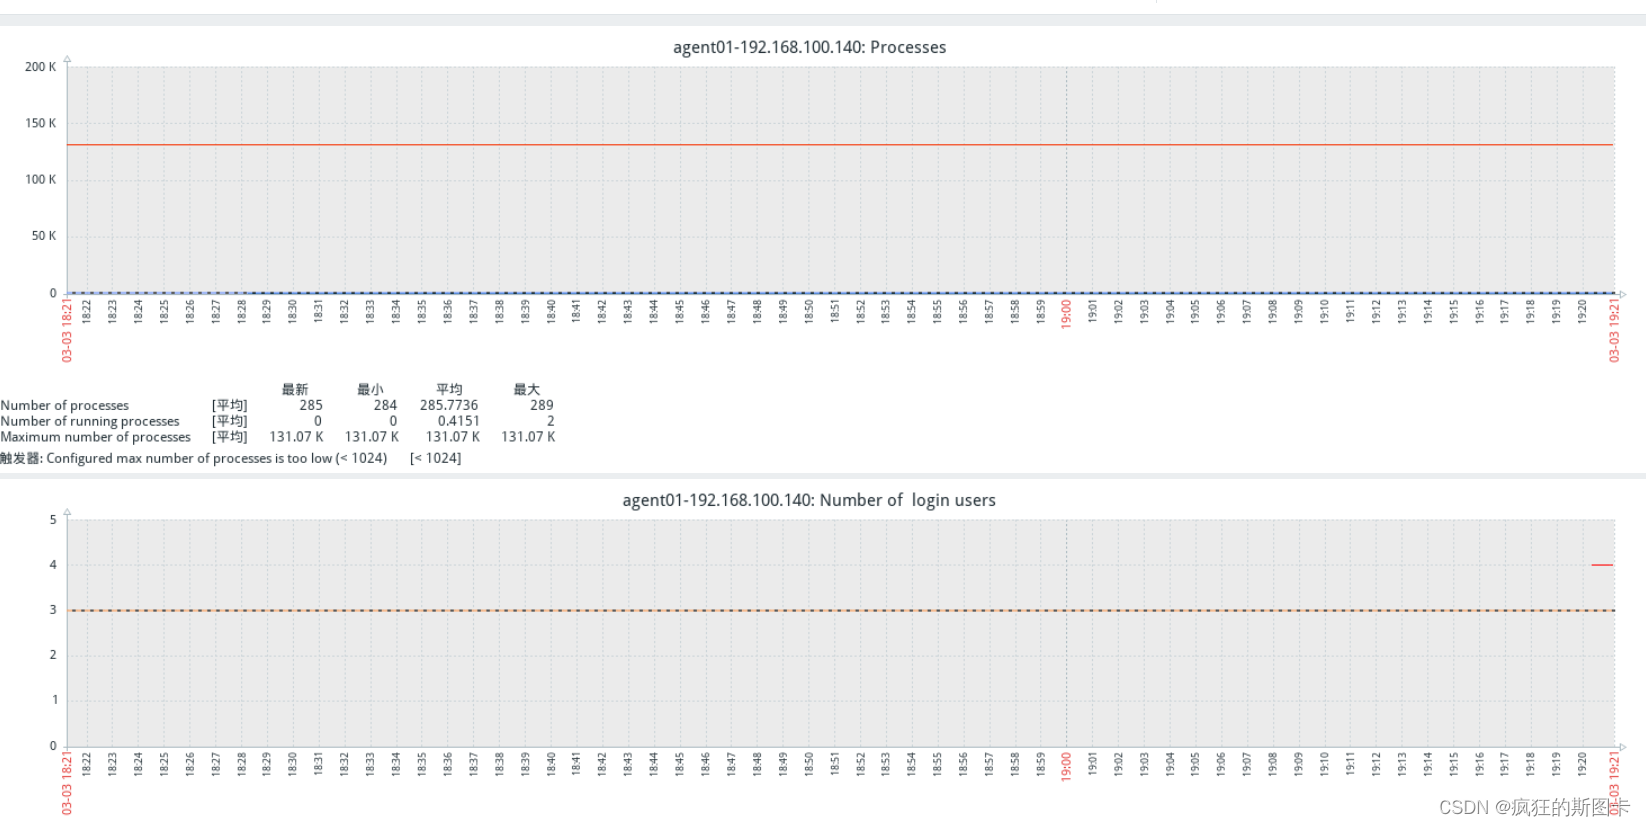Click the '03-03 18:21' start label under Processes chart
This screenshot has height=826, width=1646.
(x=67, y=329)
